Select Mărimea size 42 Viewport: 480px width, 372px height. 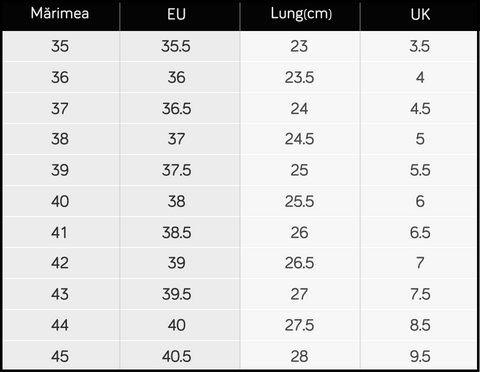(60, 263)
